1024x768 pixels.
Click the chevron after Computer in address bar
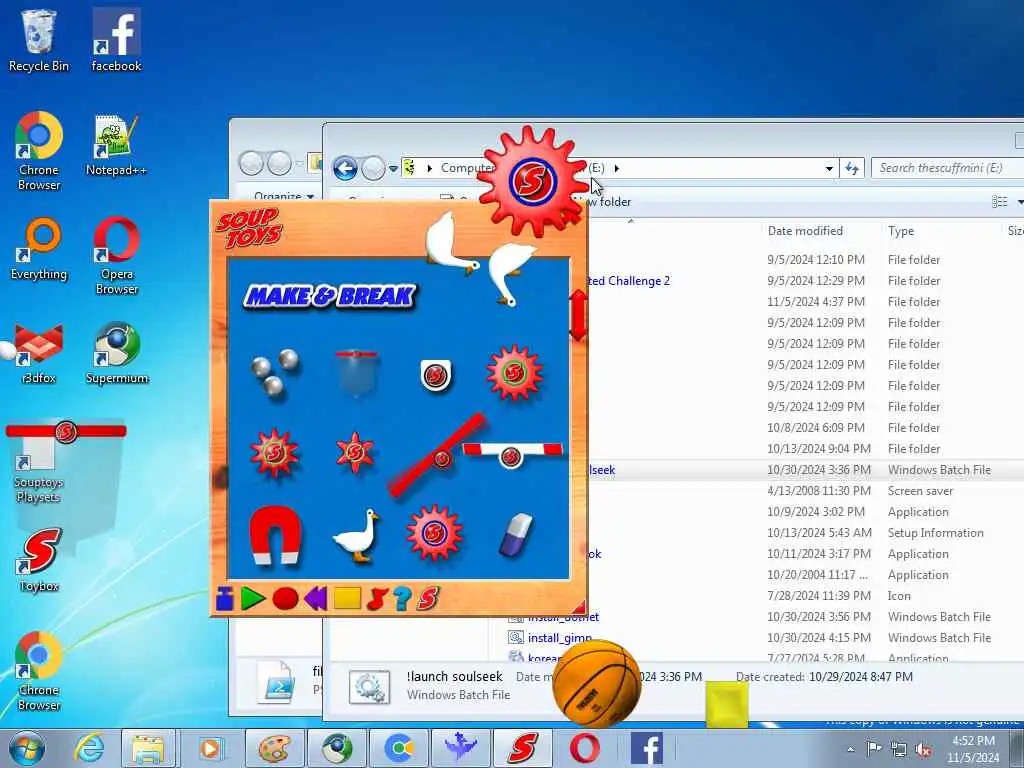click(x=429, y=168)
